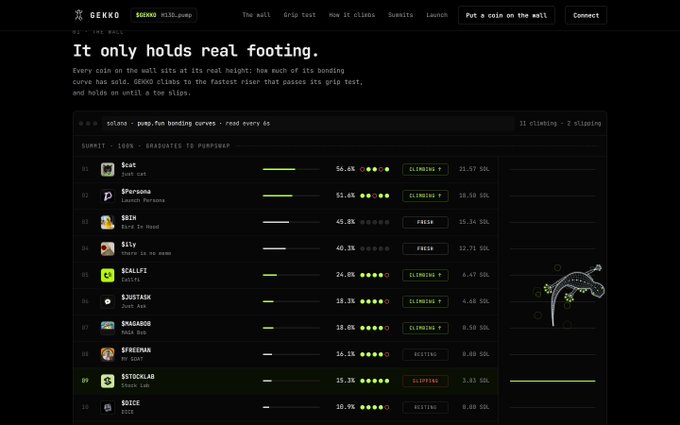680x425 pixels.
Task: Click the SUMMIT · 100% graduates label
Action: coord(156,146)
